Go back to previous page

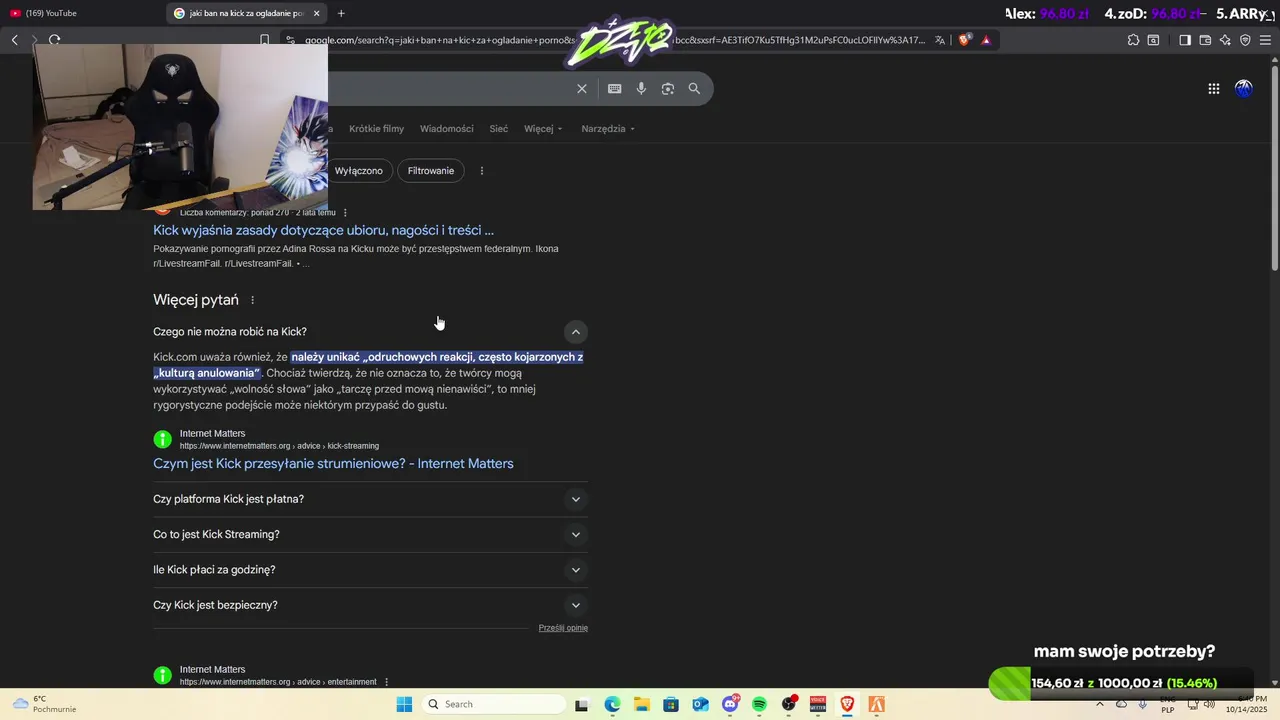(x=15, y=40)
